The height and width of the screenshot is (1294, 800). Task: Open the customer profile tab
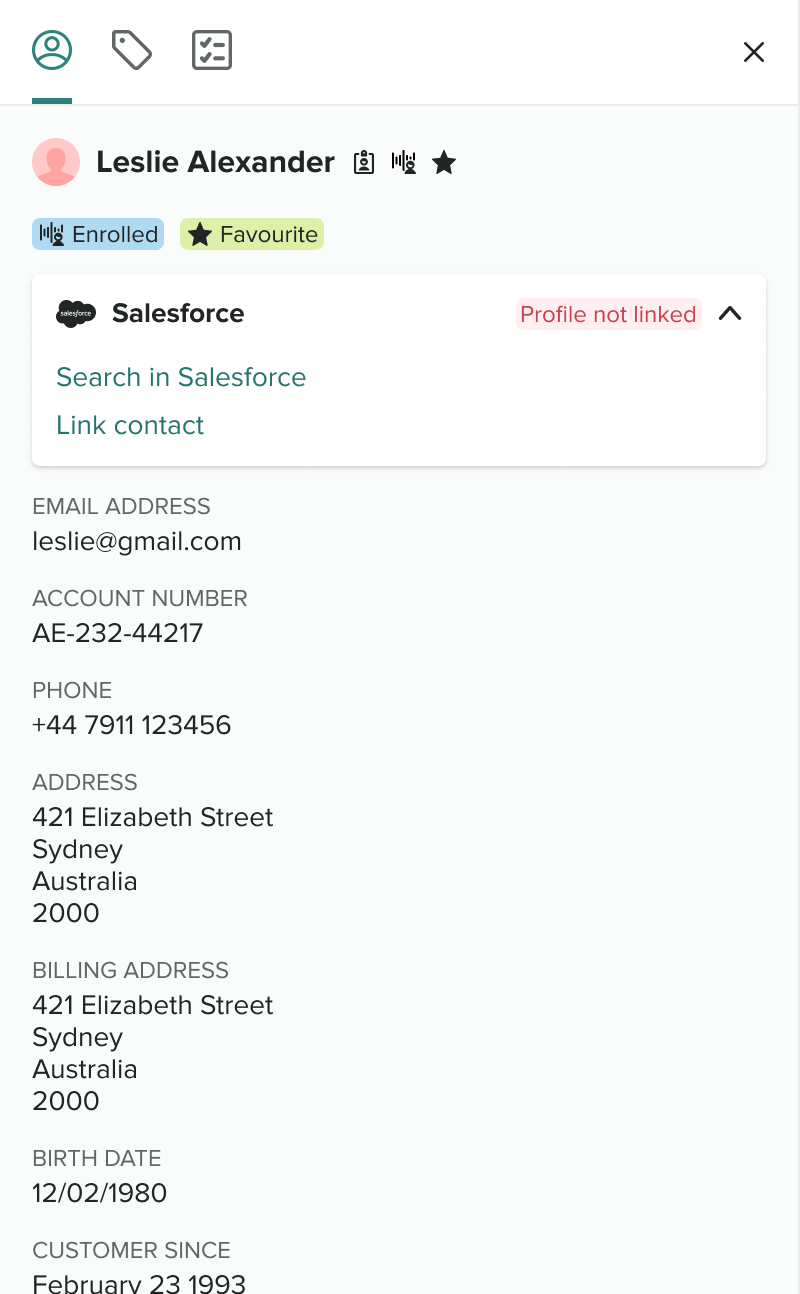click(x=52, y=50)
